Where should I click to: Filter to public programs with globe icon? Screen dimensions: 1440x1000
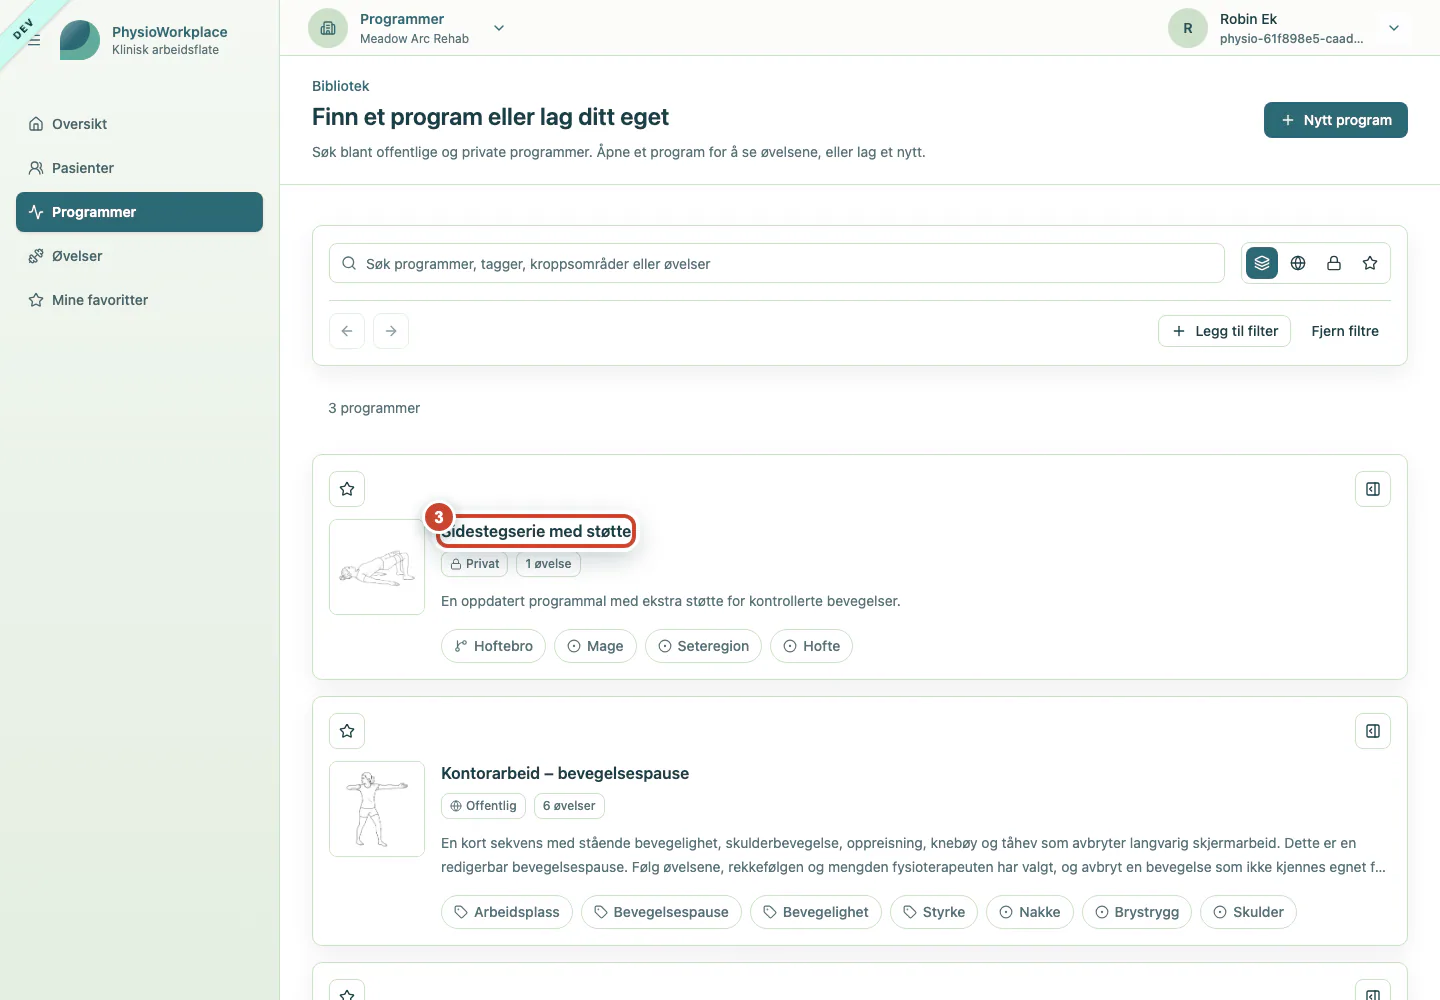point(1298,263)
